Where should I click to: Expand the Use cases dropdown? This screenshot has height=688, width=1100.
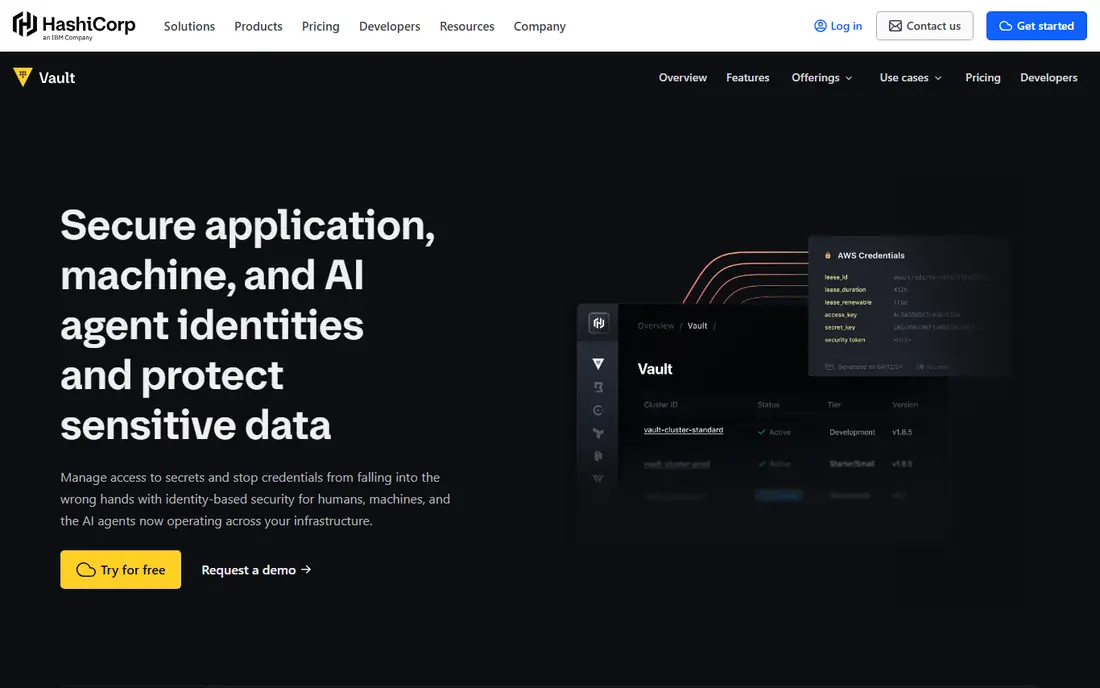[911, 78]
